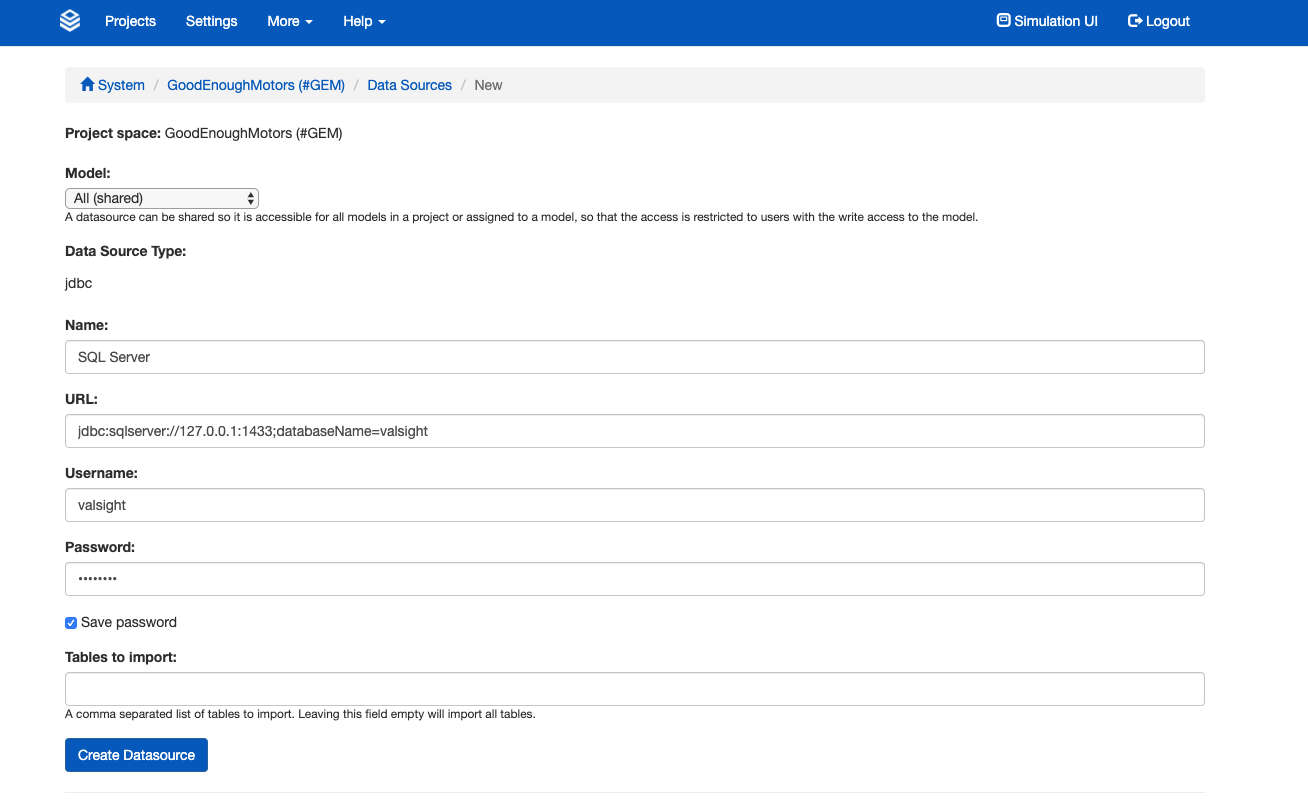Viewport: 1308px width, 802px height.
Task: Focus the Name field containing SQL Server
Action: tap(634, 357)
